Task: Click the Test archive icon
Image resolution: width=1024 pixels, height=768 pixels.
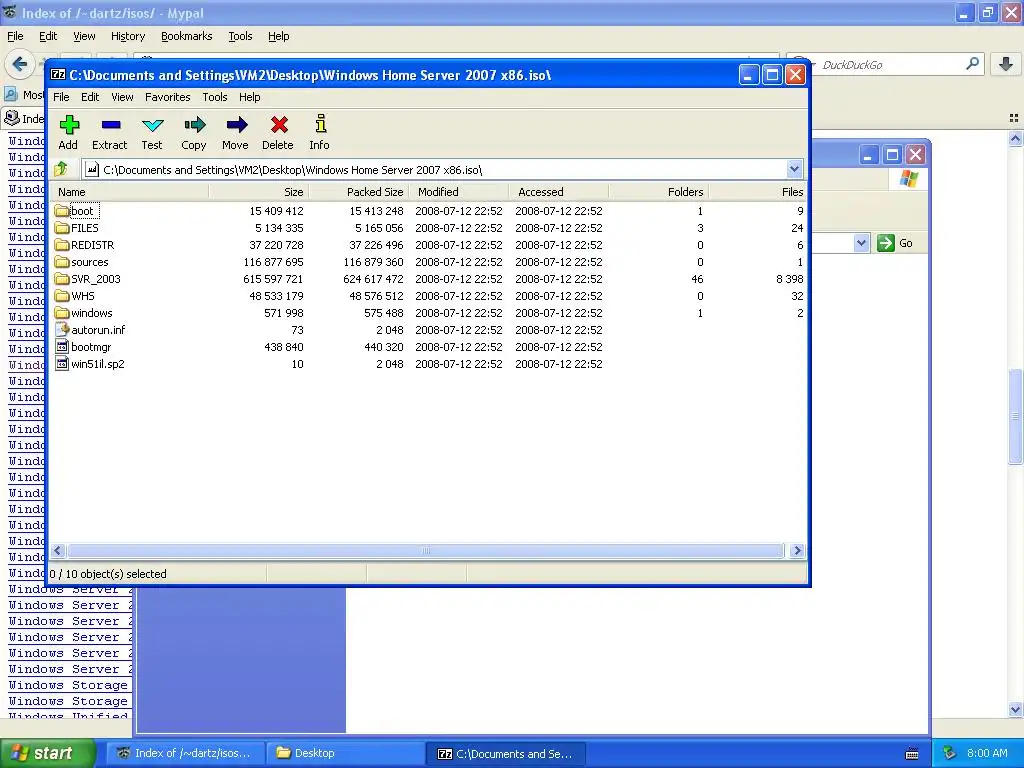Action: point(152,133)
